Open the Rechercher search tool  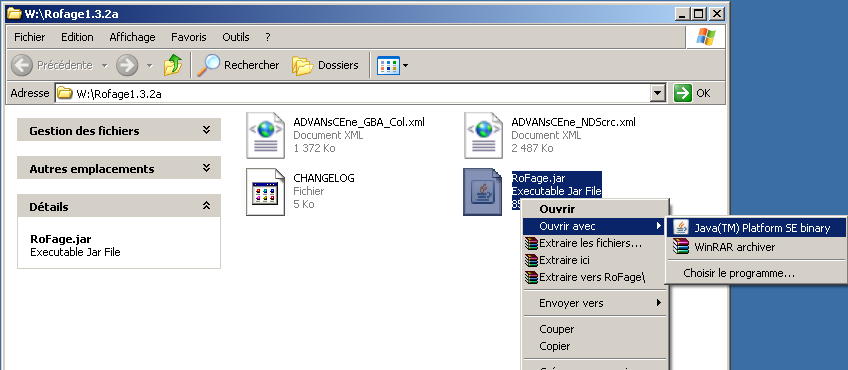click(238, 65)
